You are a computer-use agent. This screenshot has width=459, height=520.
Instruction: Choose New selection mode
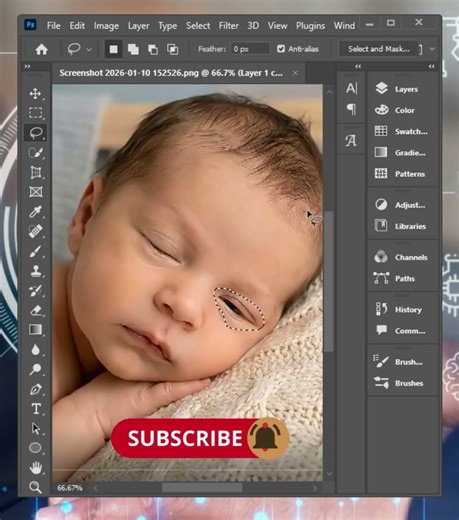coord(113,49)
